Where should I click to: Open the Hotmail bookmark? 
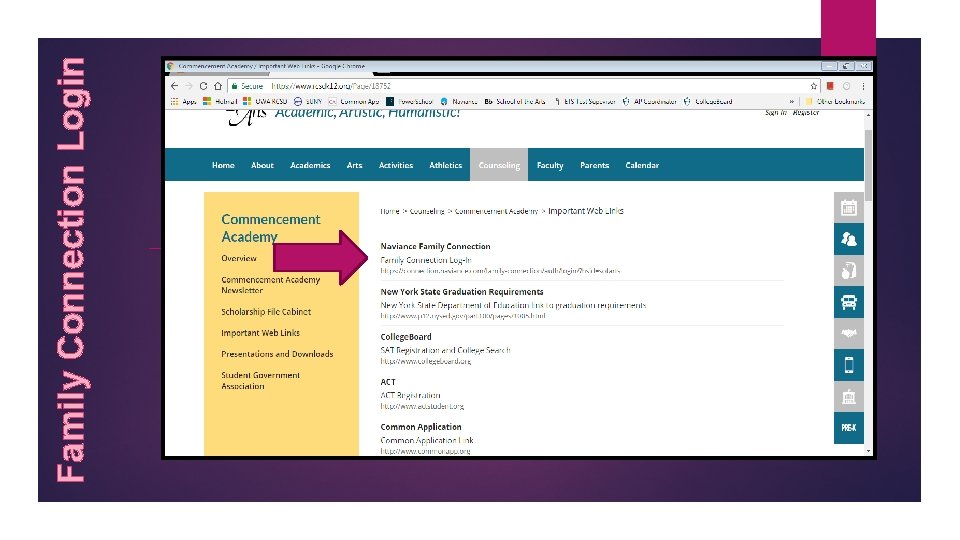point(220,102)
